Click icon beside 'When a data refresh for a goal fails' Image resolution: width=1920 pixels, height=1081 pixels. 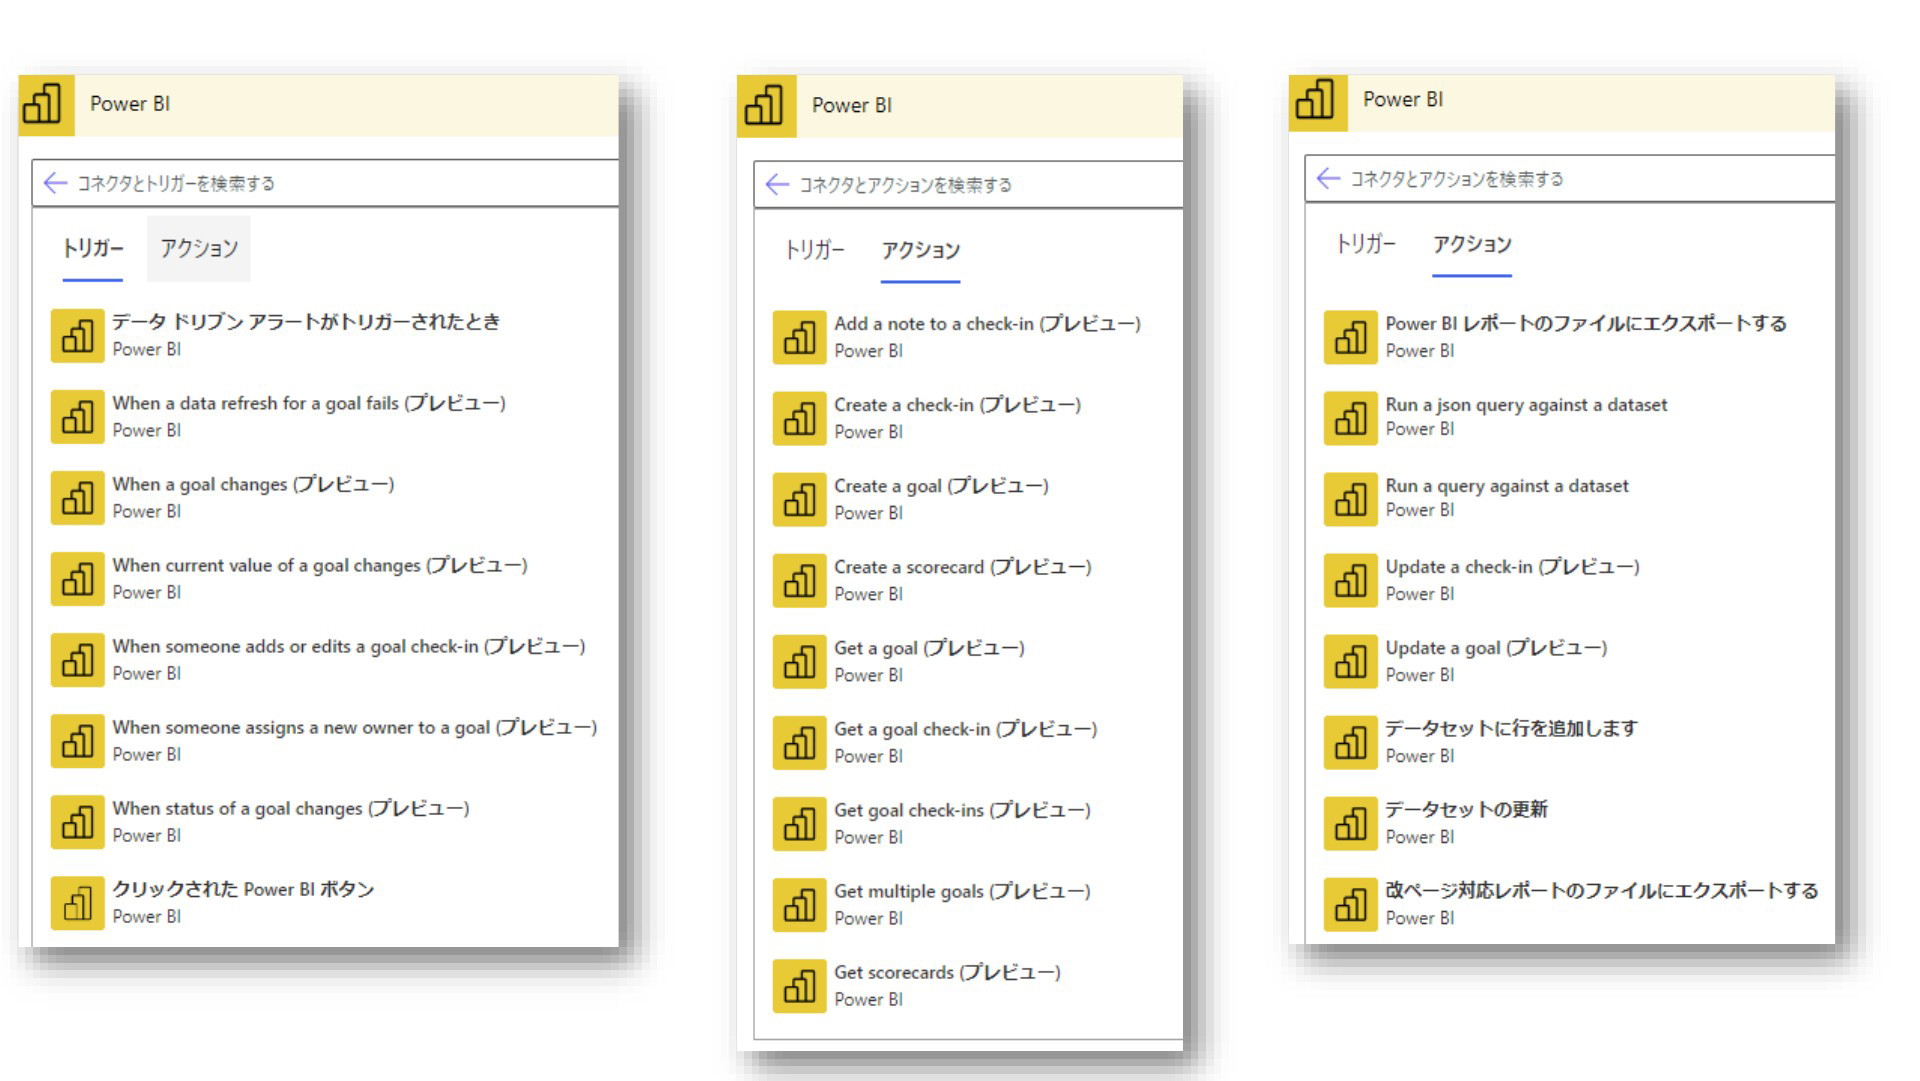pyautogui.click(x=78, y=417)
